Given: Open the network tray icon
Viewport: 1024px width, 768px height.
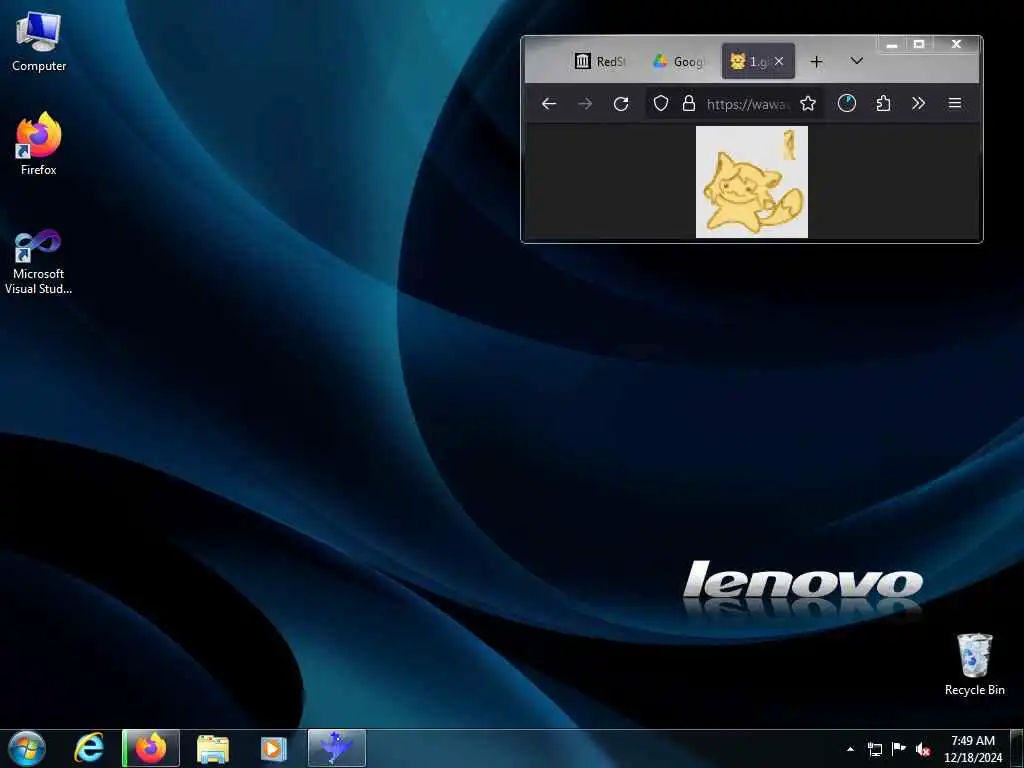Looking at the screenshot, I should 874,749.
